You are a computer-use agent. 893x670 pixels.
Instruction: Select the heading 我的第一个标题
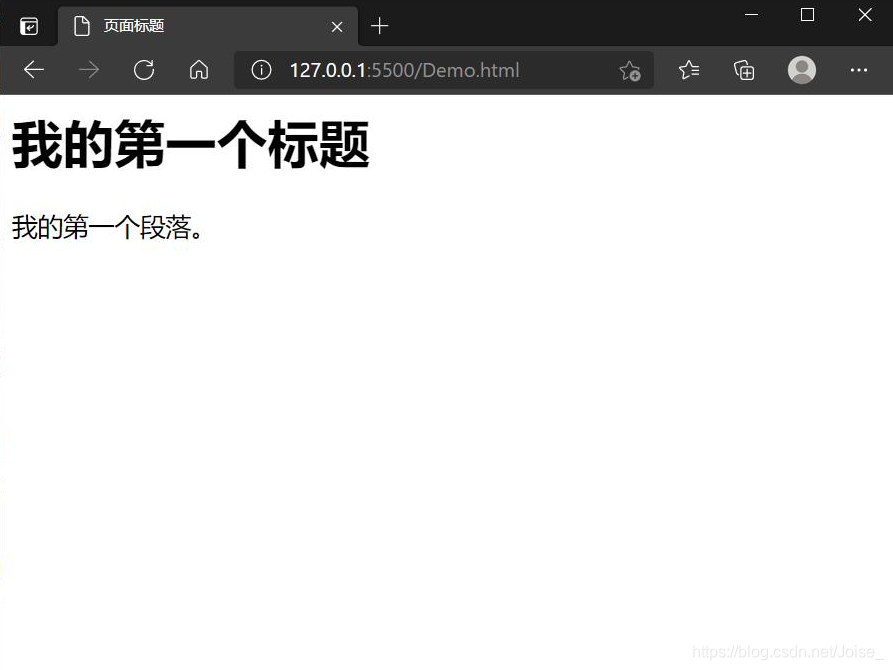(190, 145)
